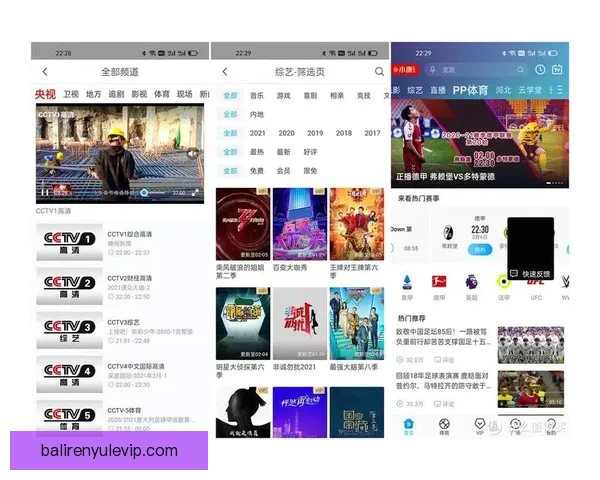Filter variety shows by 喜剧
The image size is (600, 480).
tap(310, 96)
